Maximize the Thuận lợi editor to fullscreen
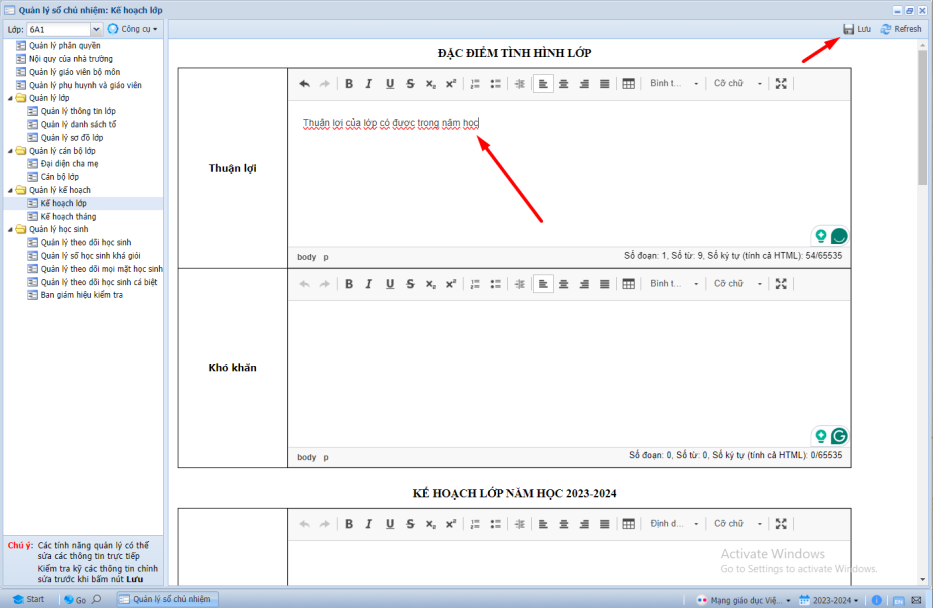The width and height of the screenshot is (934, 609). pyautogui.click(x=781, y=84)
